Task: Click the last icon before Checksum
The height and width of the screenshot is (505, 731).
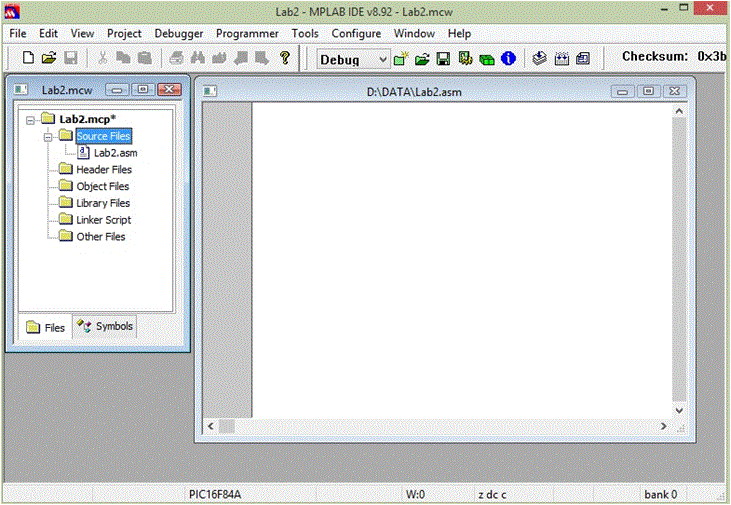Action: click(583, 59)
